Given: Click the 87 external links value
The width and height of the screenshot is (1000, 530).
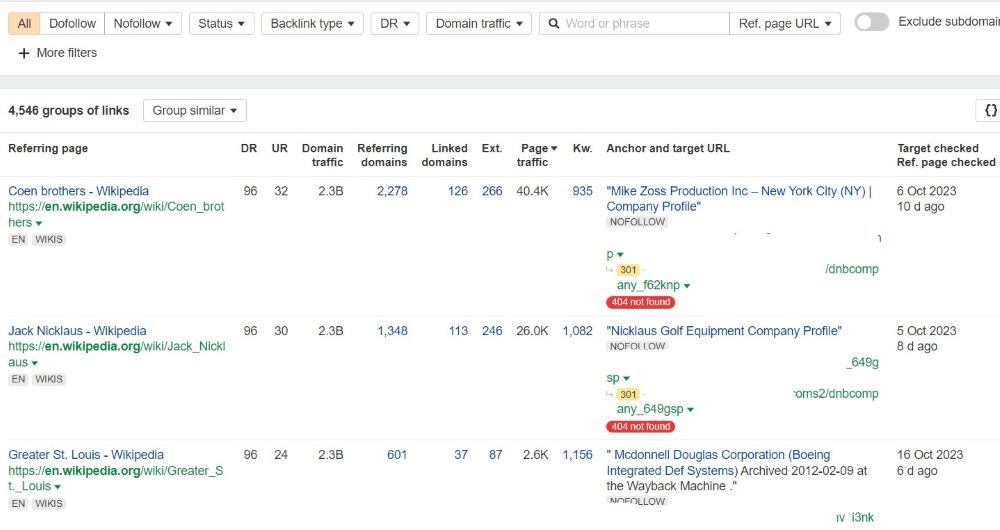Looking at the screenshot, I should pyautogui.click(x=496, y=455).
